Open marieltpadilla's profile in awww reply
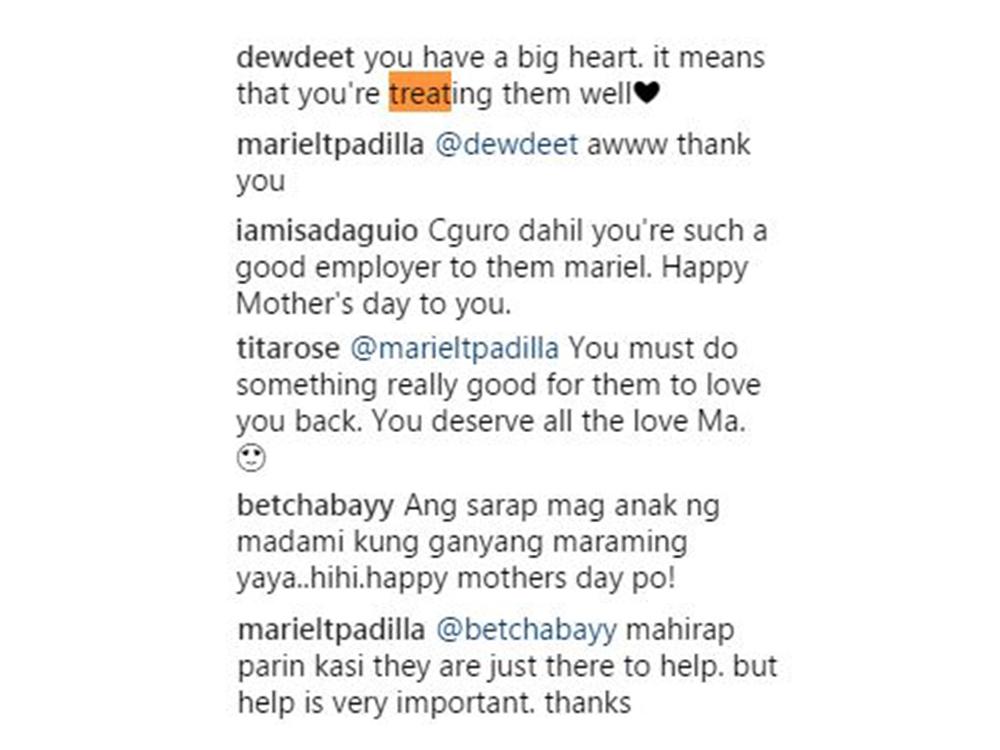The image size is (1000, 750). coord(330,145)
